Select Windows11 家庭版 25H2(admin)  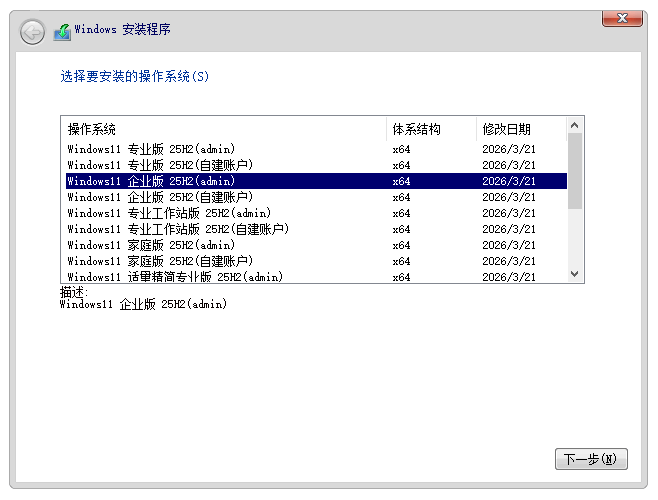tap(316, 245)
